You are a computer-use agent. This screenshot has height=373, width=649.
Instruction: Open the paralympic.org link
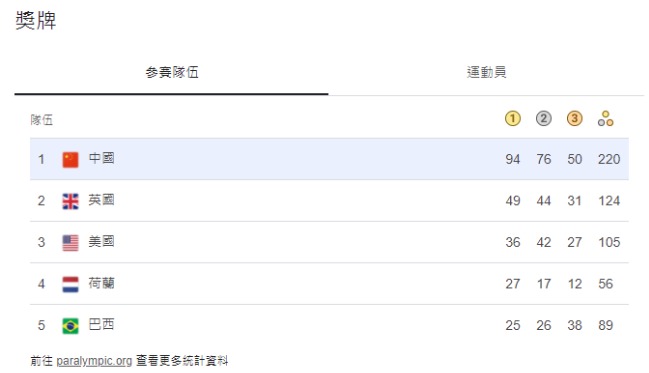[x=94, y=361]
